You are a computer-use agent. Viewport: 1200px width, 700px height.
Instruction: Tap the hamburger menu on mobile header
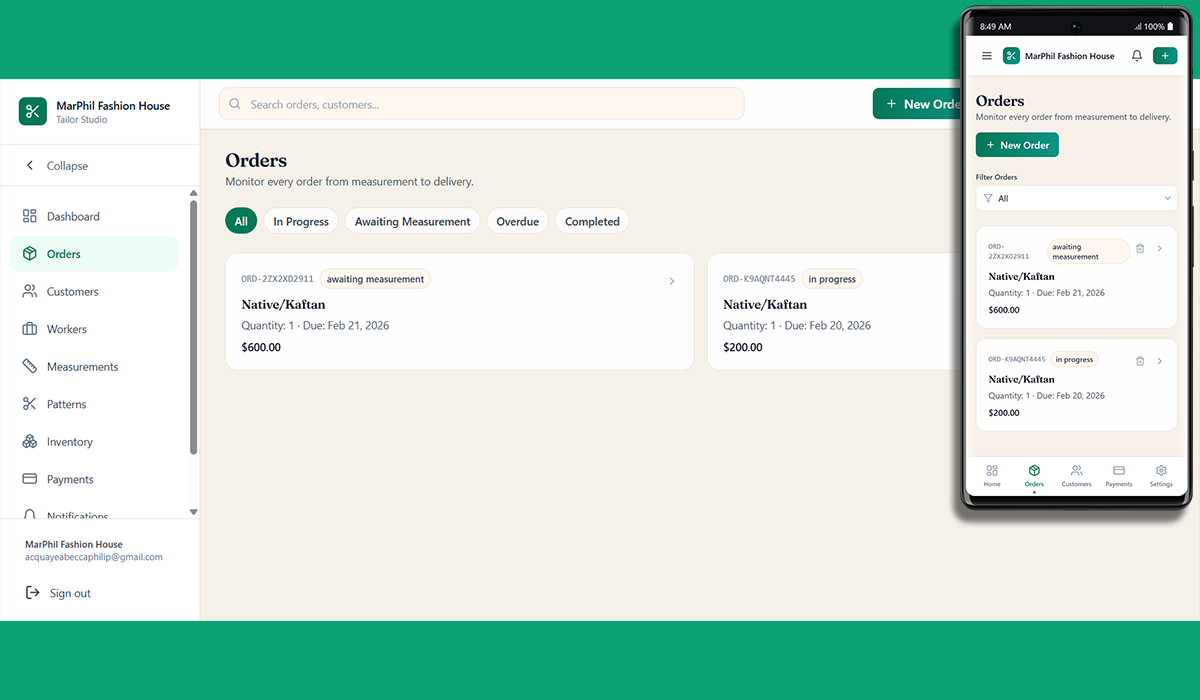986,55
